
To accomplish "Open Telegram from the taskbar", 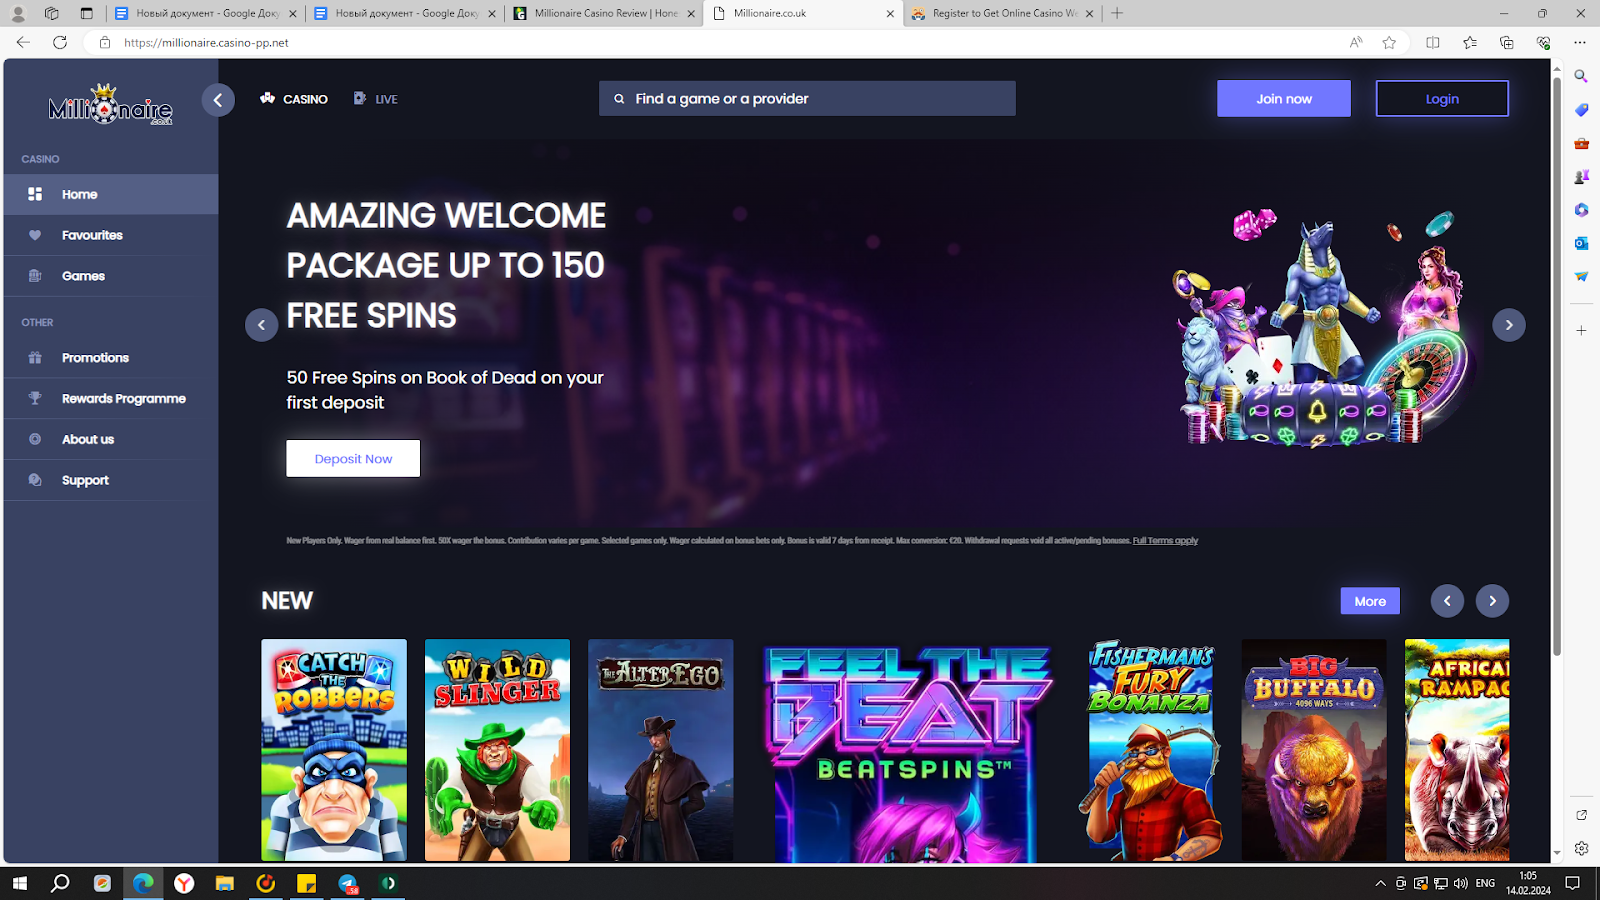I will [348, 883].
